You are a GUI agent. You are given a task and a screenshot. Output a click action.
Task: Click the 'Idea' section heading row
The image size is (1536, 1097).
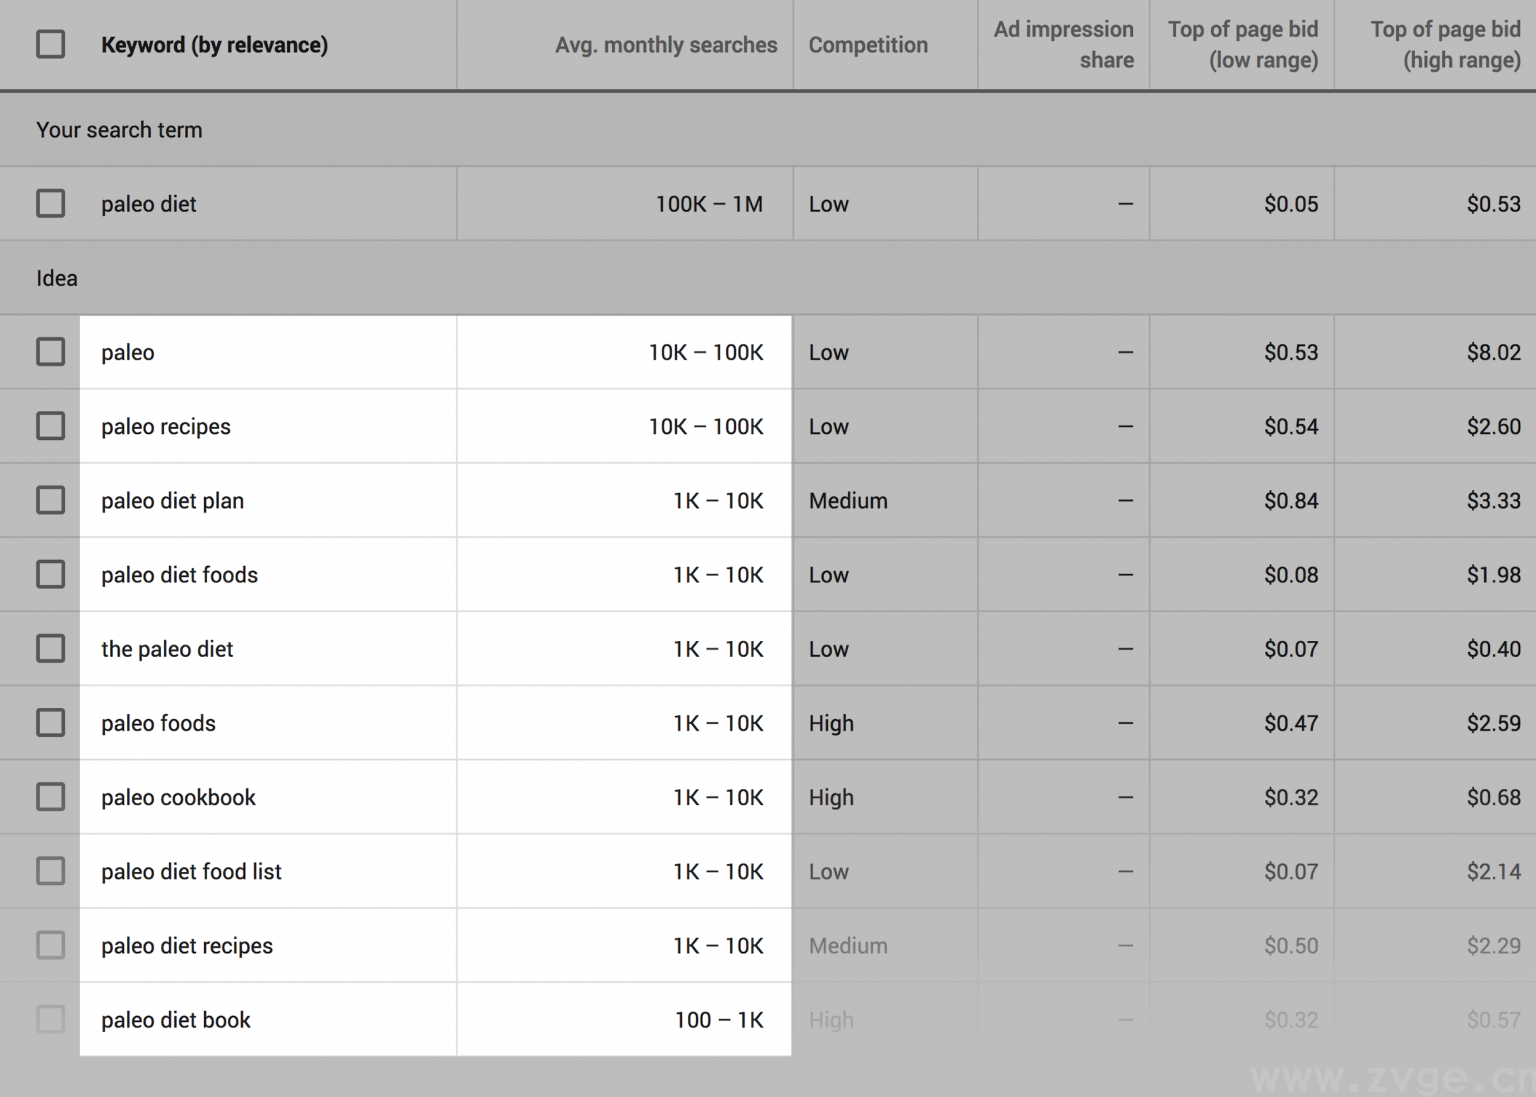pos(57,278)
